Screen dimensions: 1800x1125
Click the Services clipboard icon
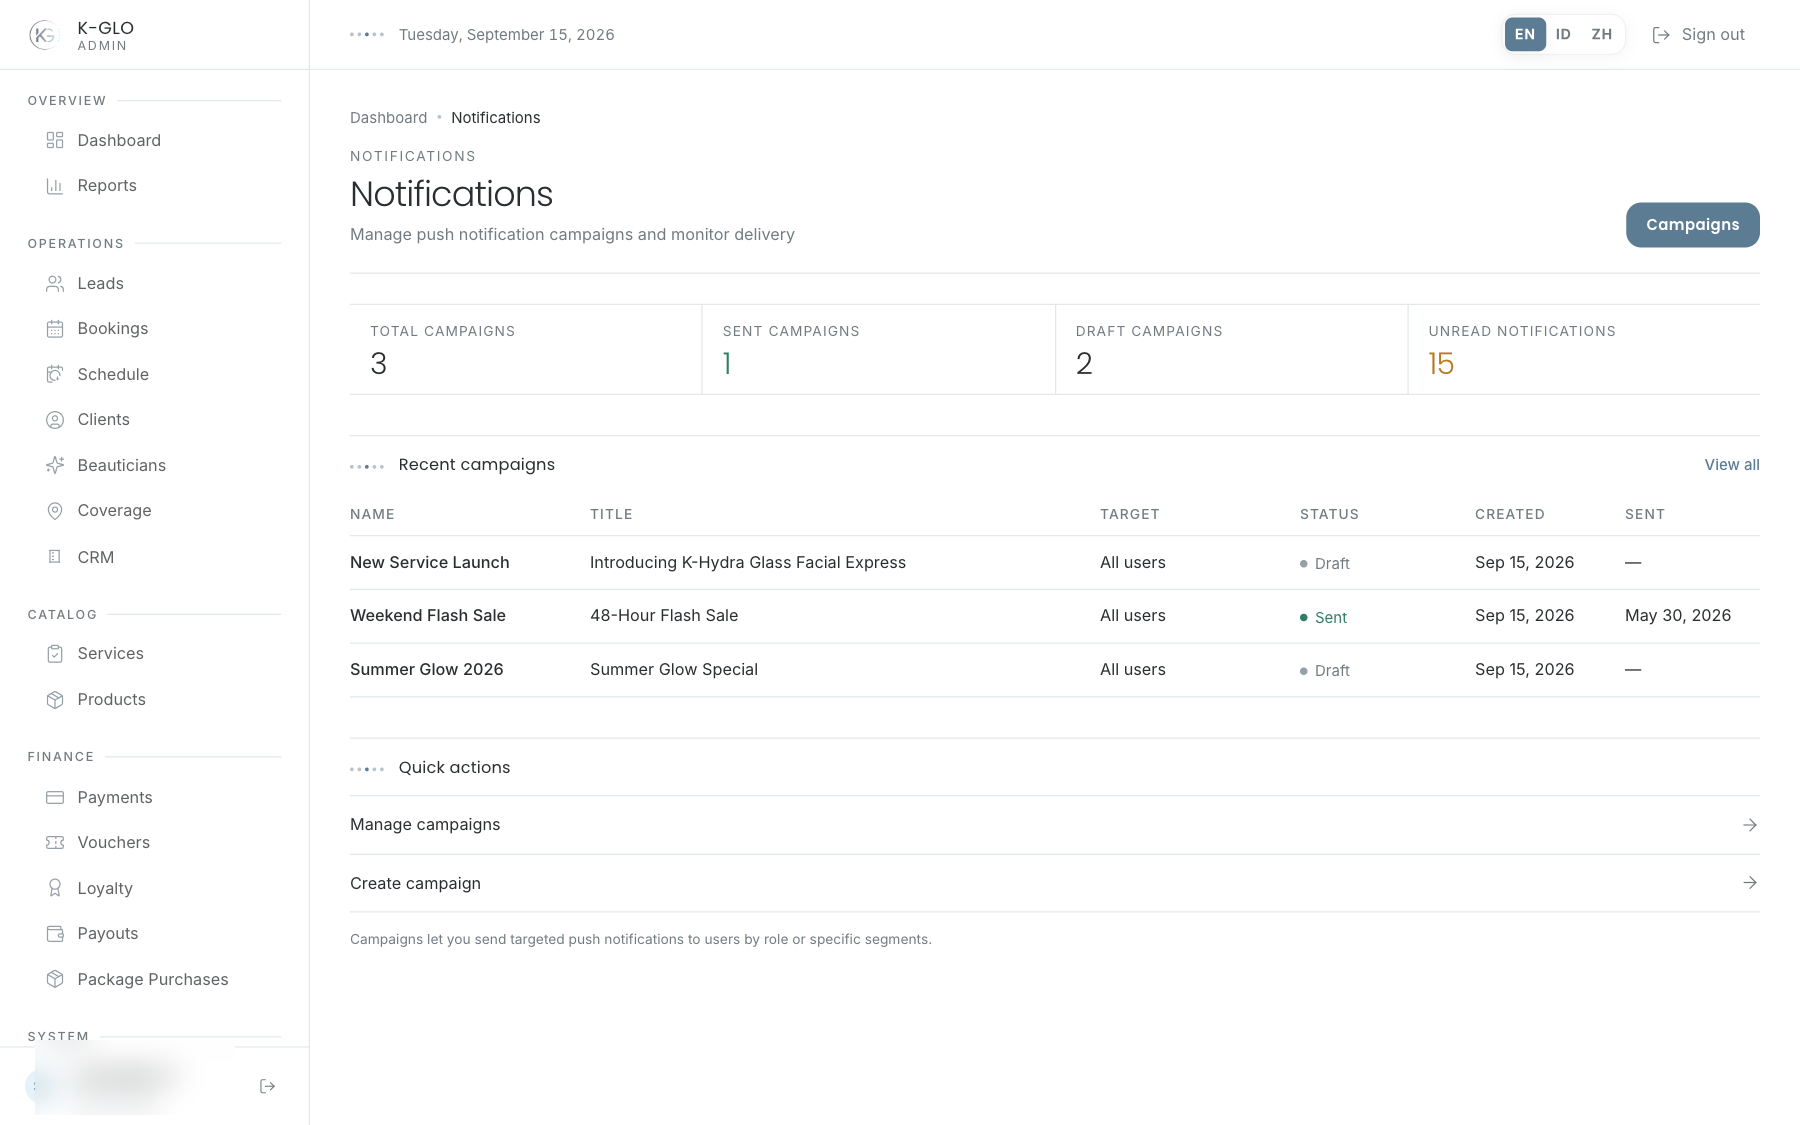(55, 654)
